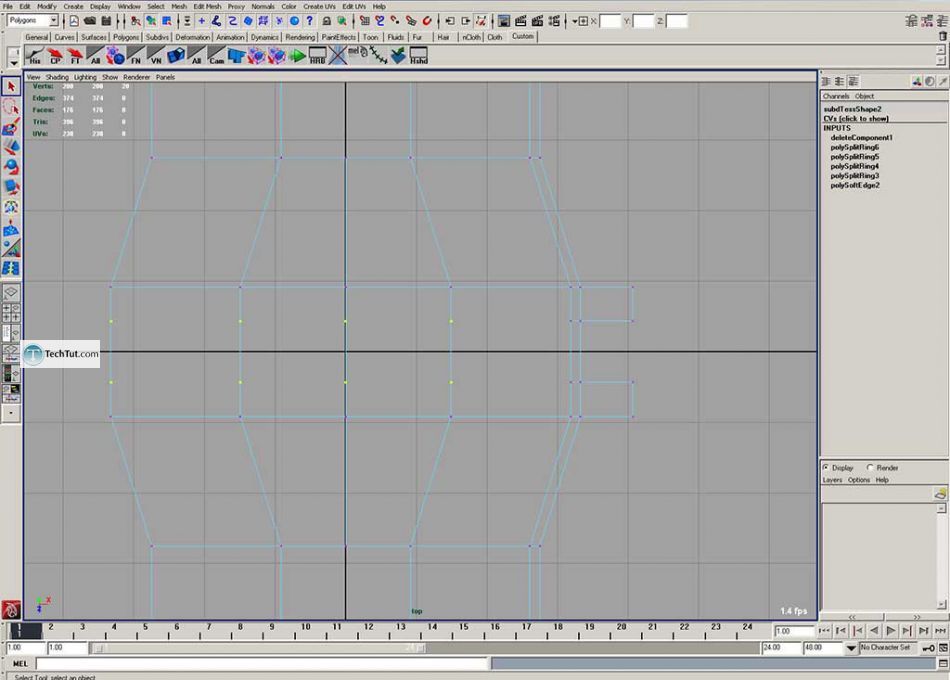Open the character set dropdown arrow
Image resolution: width=950 pixels, height=680 pixels.
click(x=851, y=648)
